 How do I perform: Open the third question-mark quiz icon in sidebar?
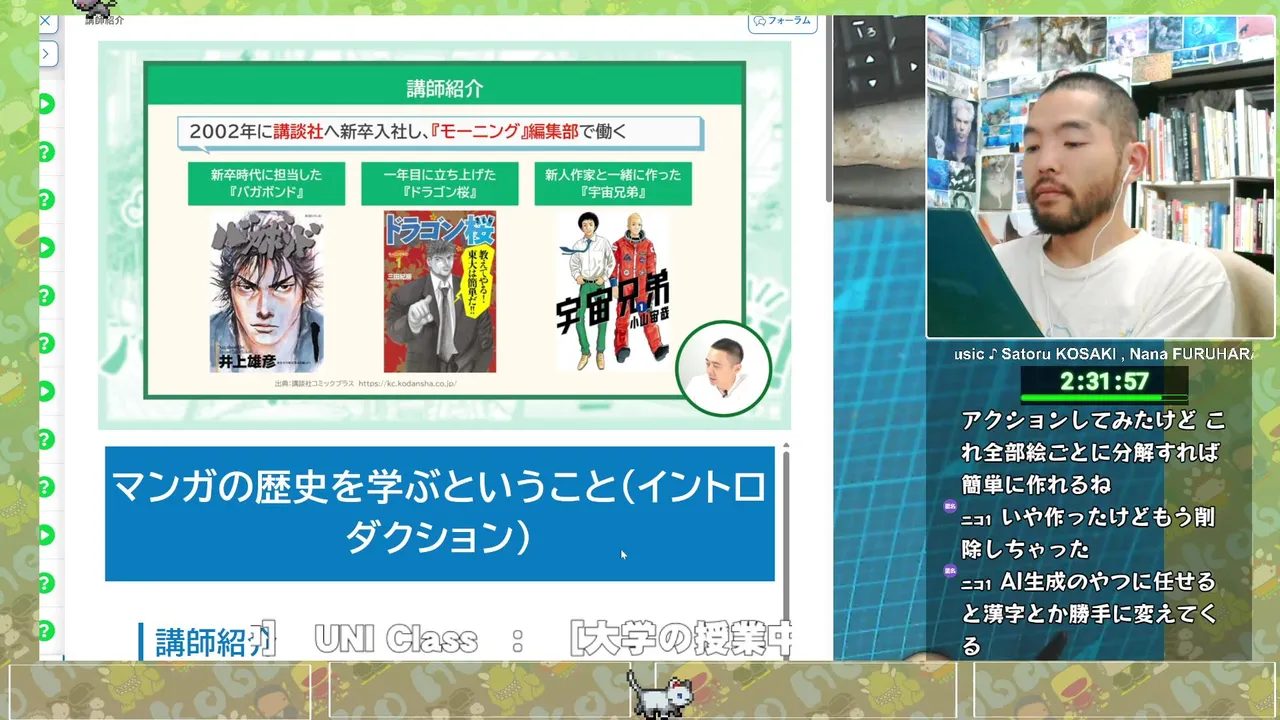click(46, 296)
